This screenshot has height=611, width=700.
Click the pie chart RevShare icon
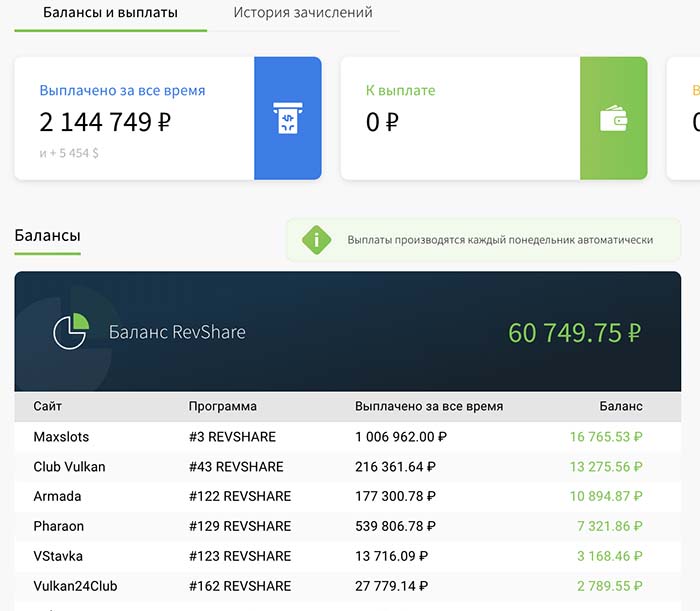[x=70, y=332]
